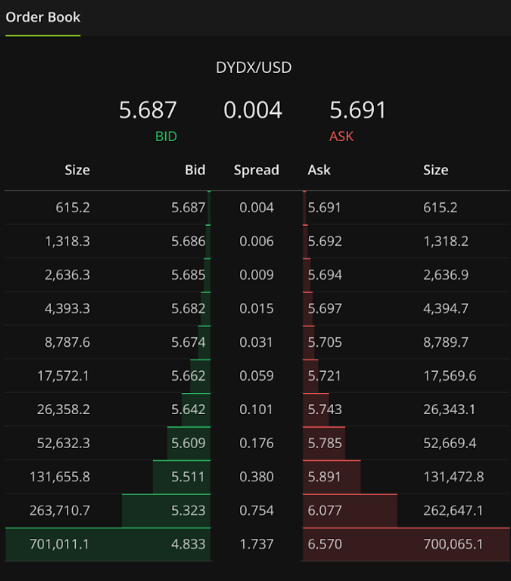Select bid price 5.662
The height and width of the screenshot is (581, 511).
pyautogui.click(x=188, y=376)
